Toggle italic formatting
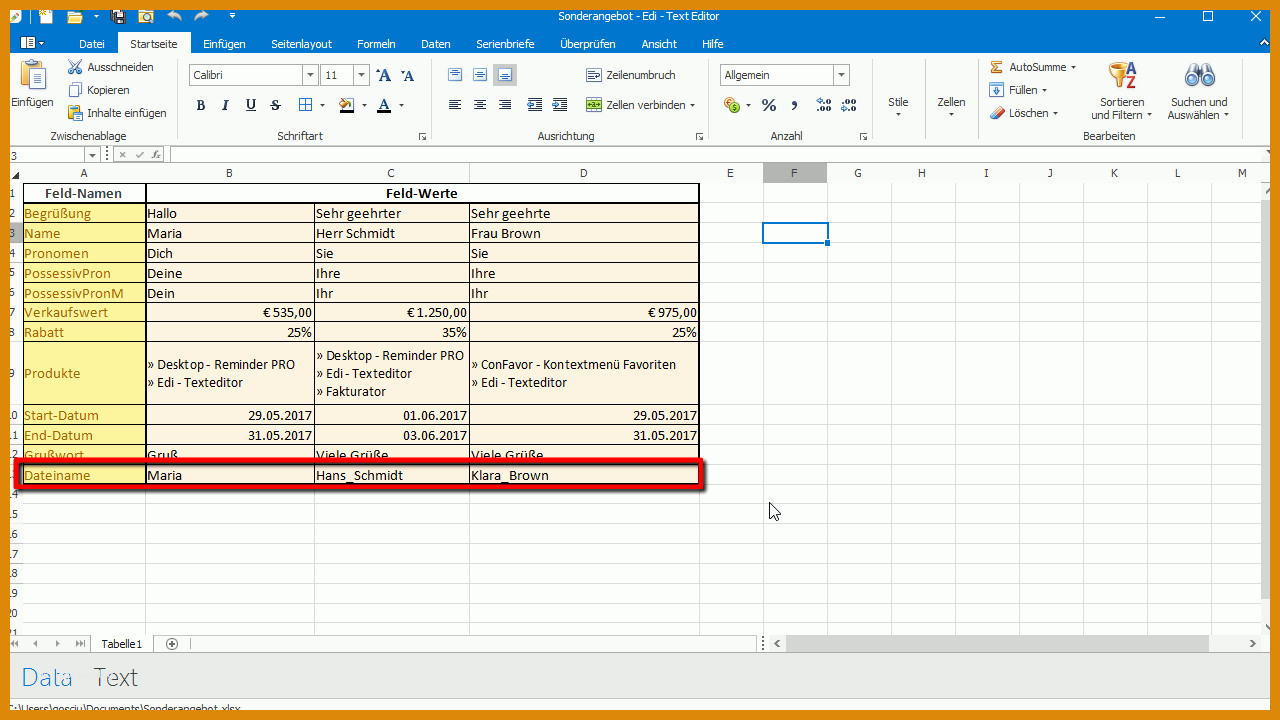This screenshot has width=1280, height=720. [225, 105]
